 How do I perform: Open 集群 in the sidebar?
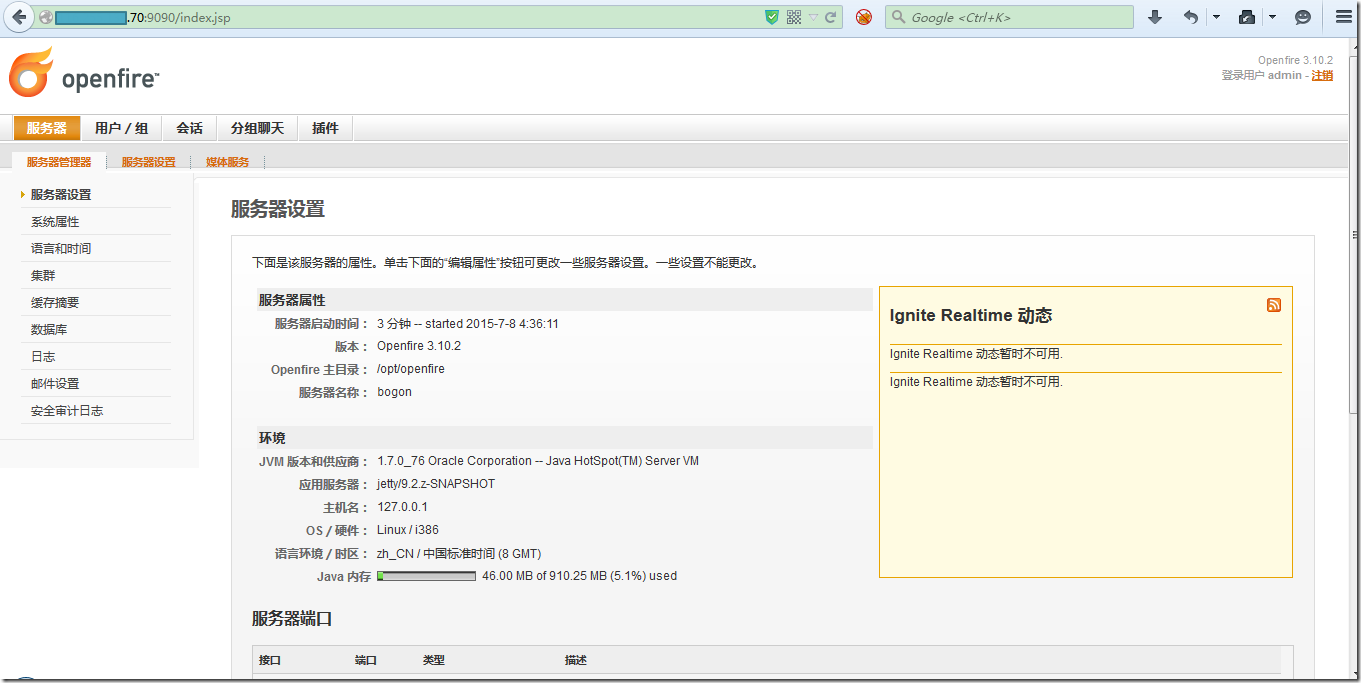[43, 276]
